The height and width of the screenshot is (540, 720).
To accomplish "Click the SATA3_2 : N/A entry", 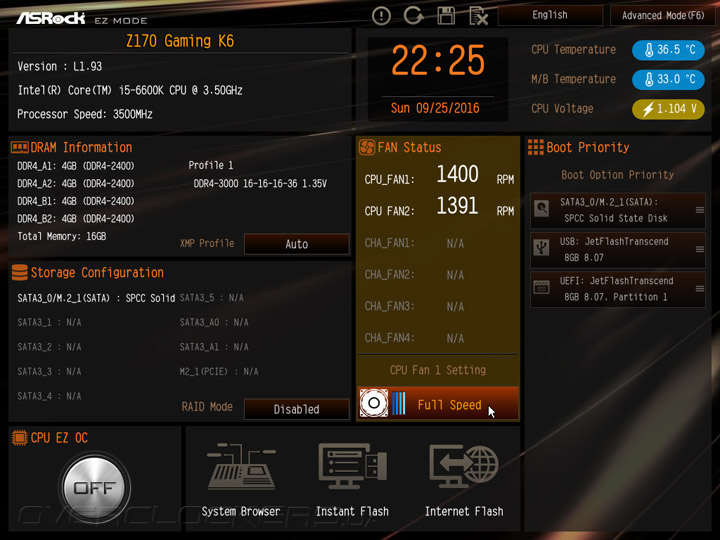I will pyautogui.click(x=49, y=347).
